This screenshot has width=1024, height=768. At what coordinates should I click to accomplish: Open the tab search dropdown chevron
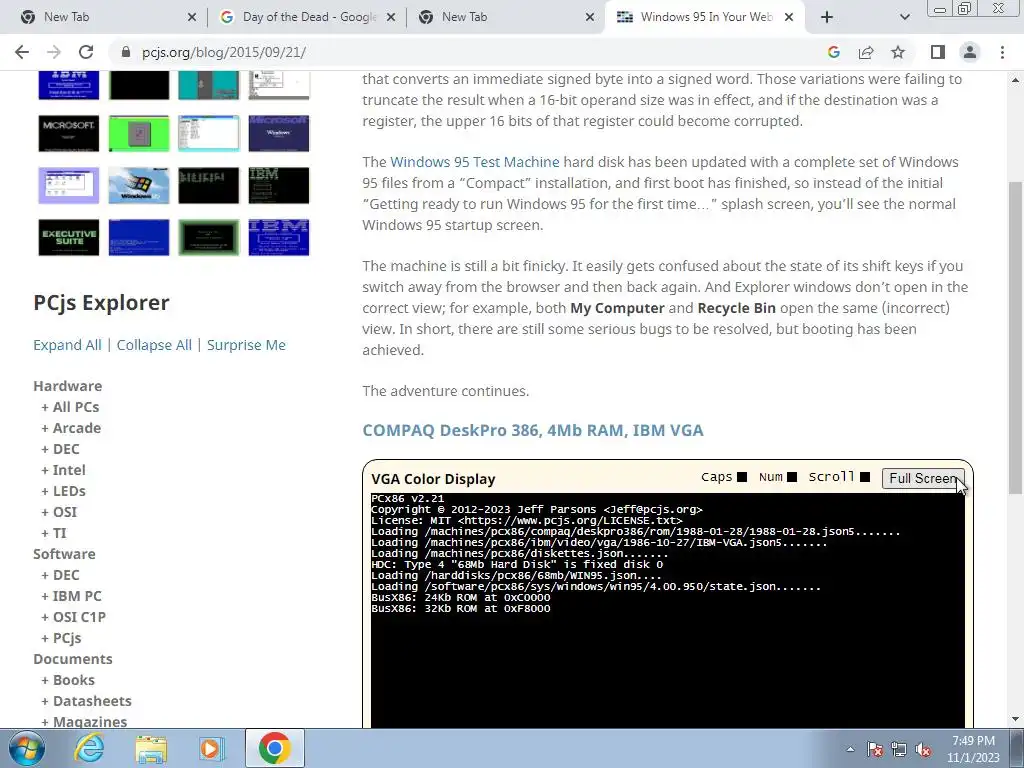(x=904, y=17)
